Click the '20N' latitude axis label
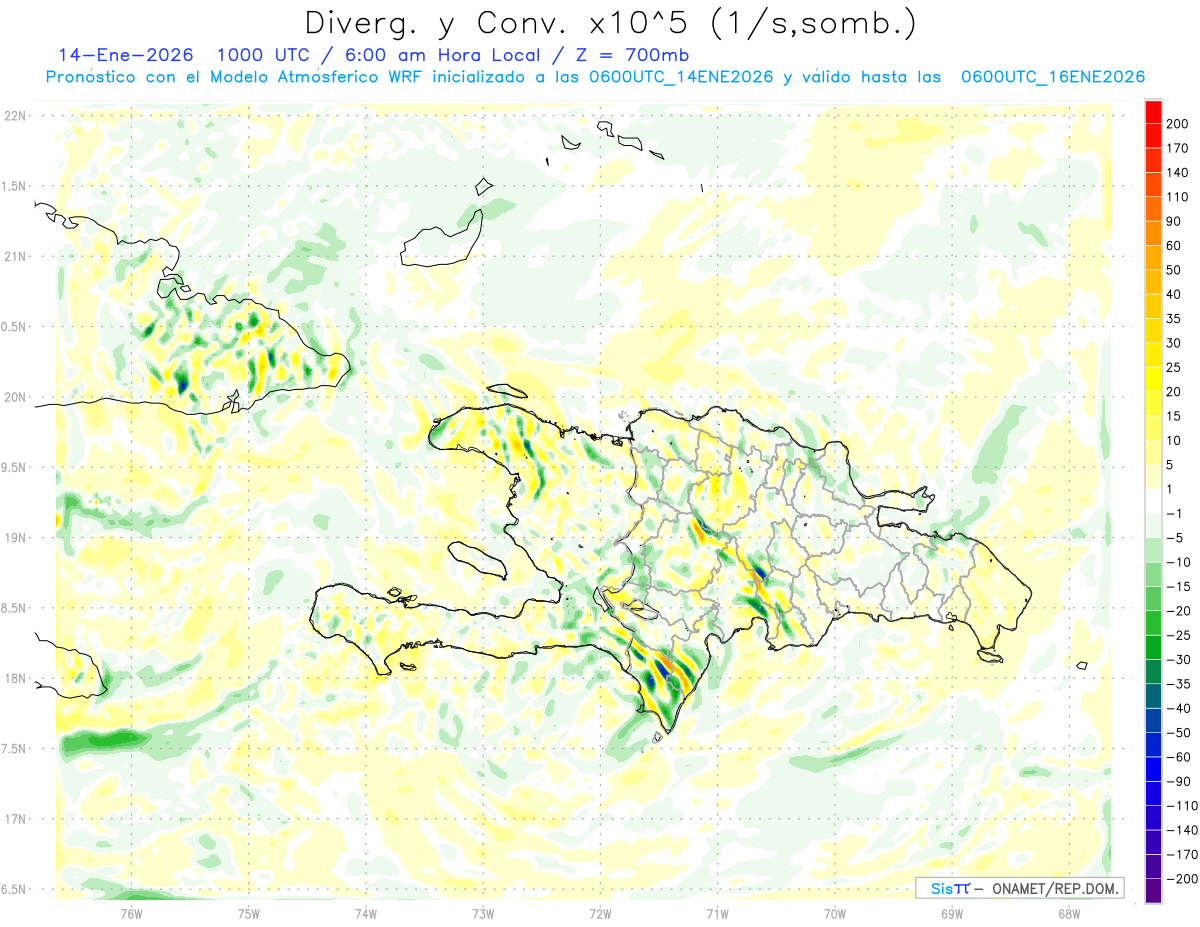1200x927 pixels. pos(14,397)
